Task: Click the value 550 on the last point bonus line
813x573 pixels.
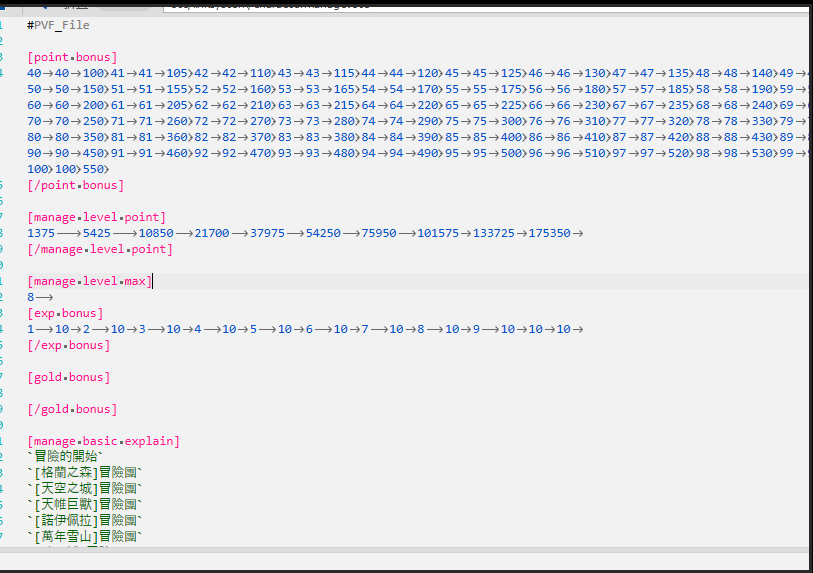Action: [x=93, y=169]
